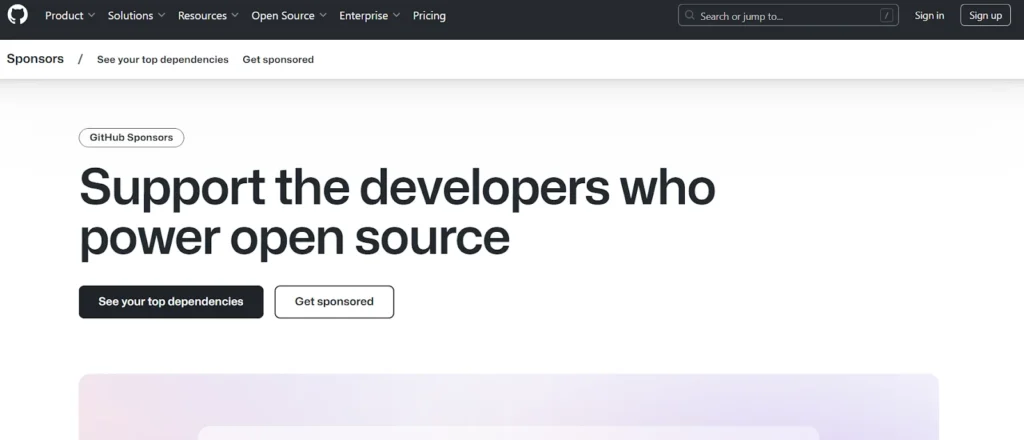Click the gradient hero image panel
This screenshot has width=1024, height=440.
(x=508, y=405)
